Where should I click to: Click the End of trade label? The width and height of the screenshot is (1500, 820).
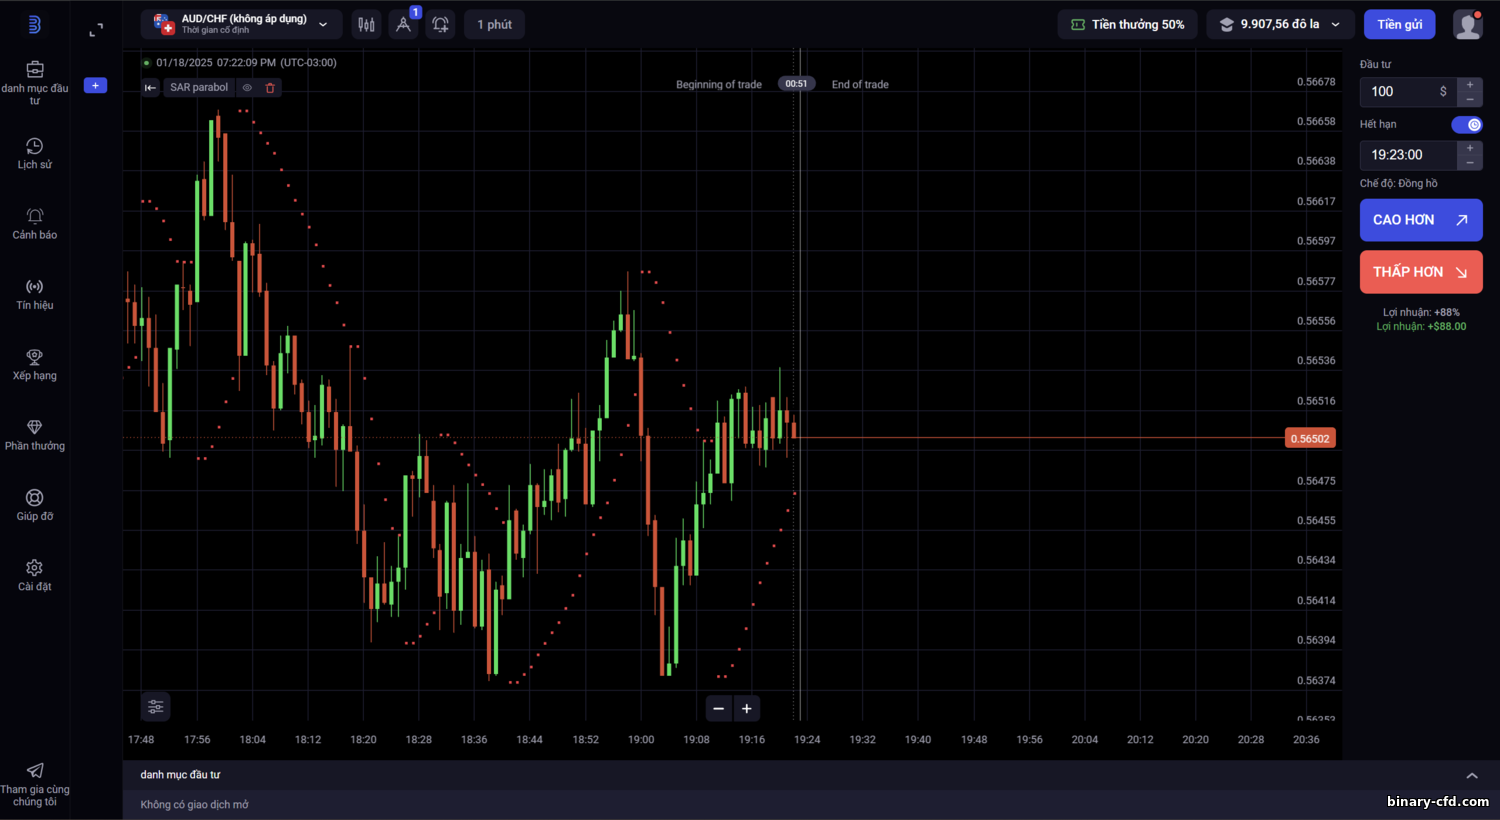(x=860, y=85)
